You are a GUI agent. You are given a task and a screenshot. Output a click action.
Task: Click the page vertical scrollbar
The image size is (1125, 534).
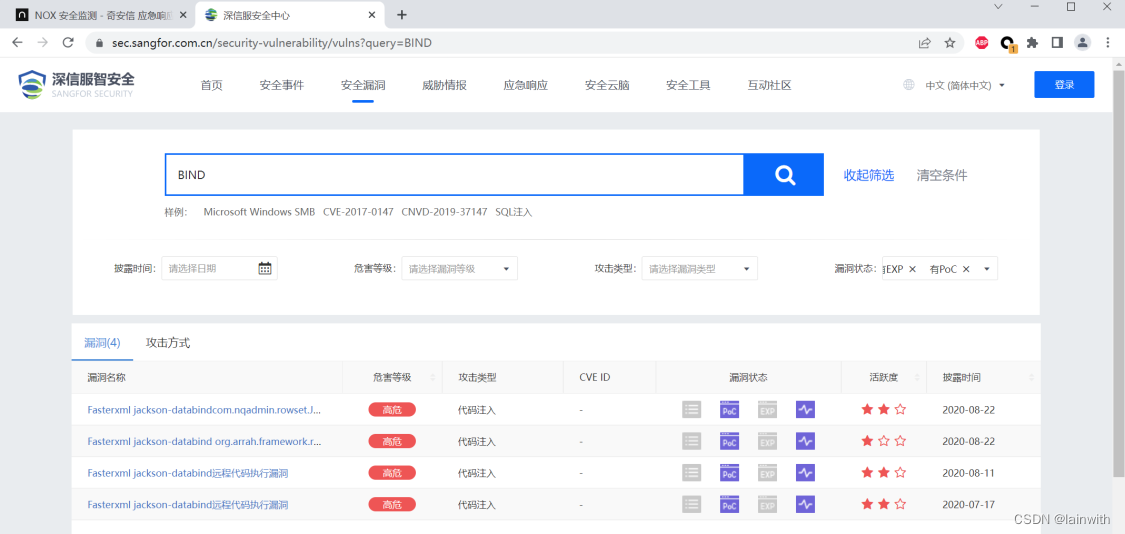pos(1119,273)
